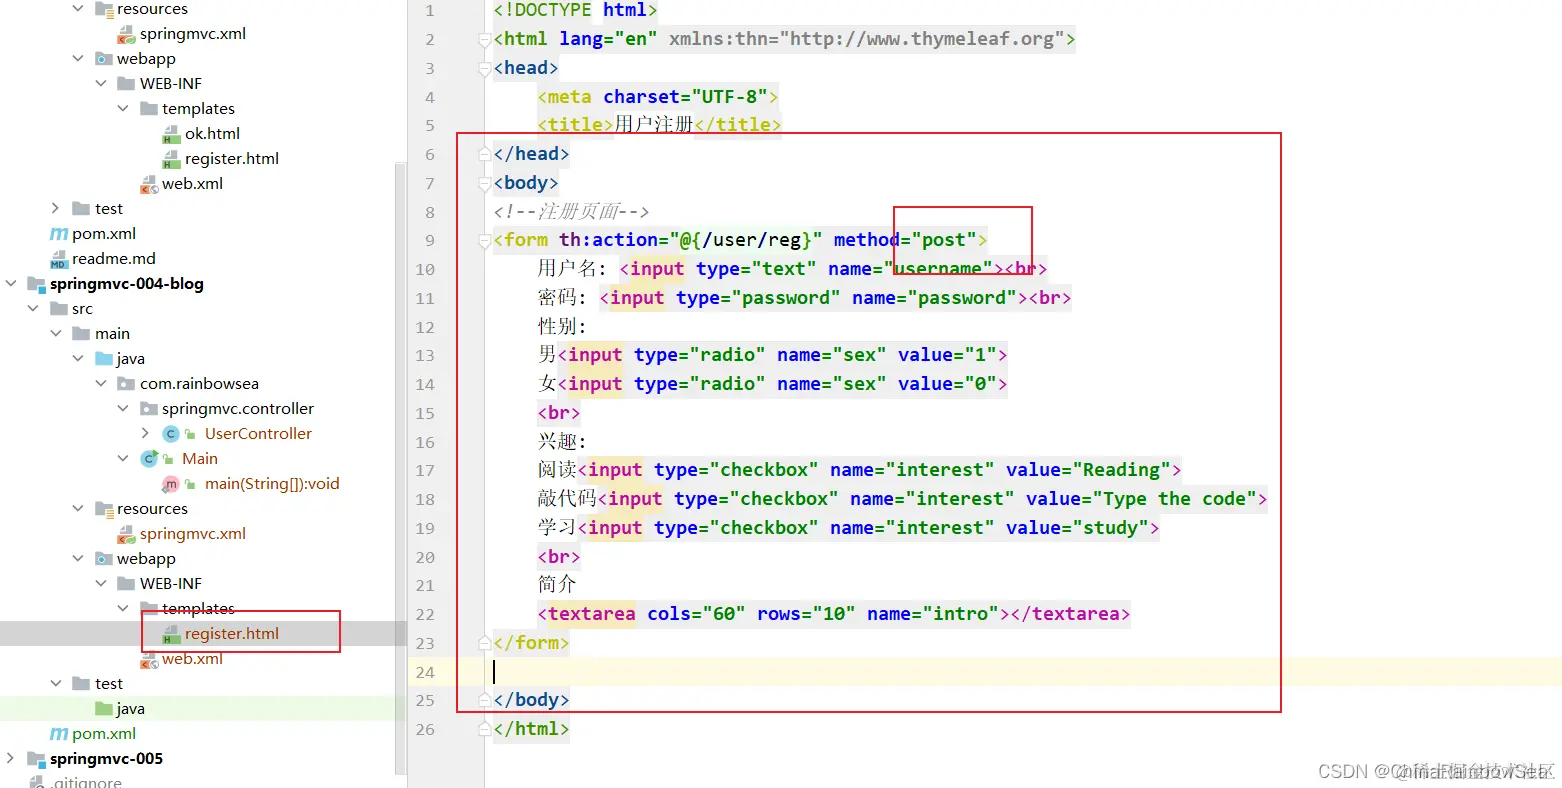Expand the springmvc-005 module node
This screenshot has width=1562, height=788.
(x=11, y=759)
